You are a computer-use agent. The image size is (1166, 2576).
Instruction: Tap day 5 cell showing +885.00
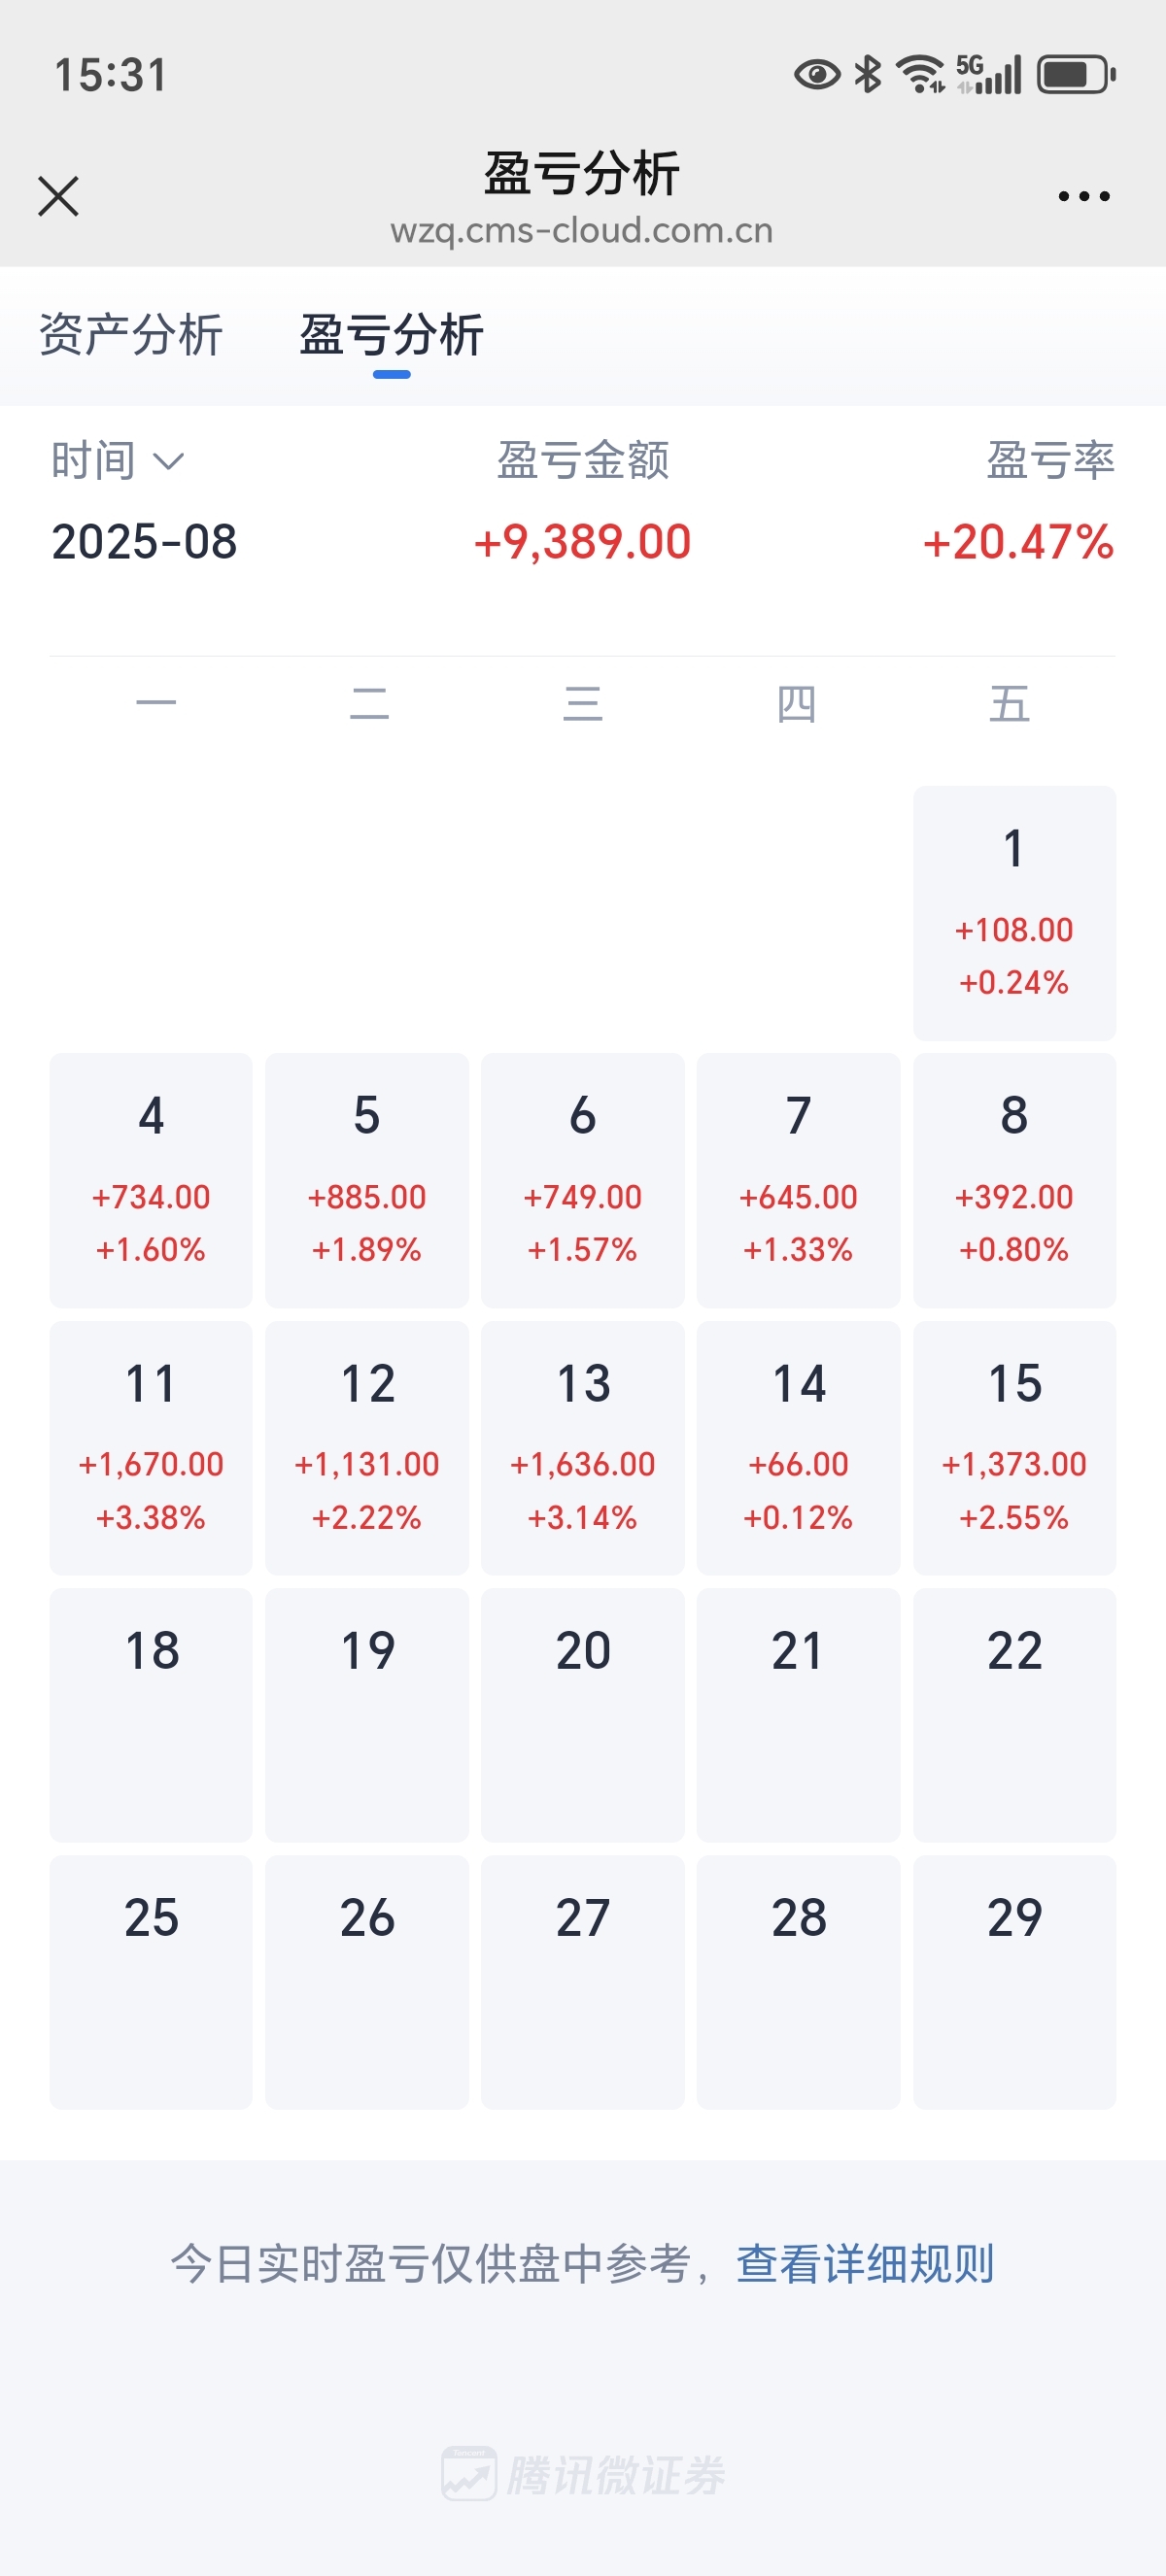367,1180
